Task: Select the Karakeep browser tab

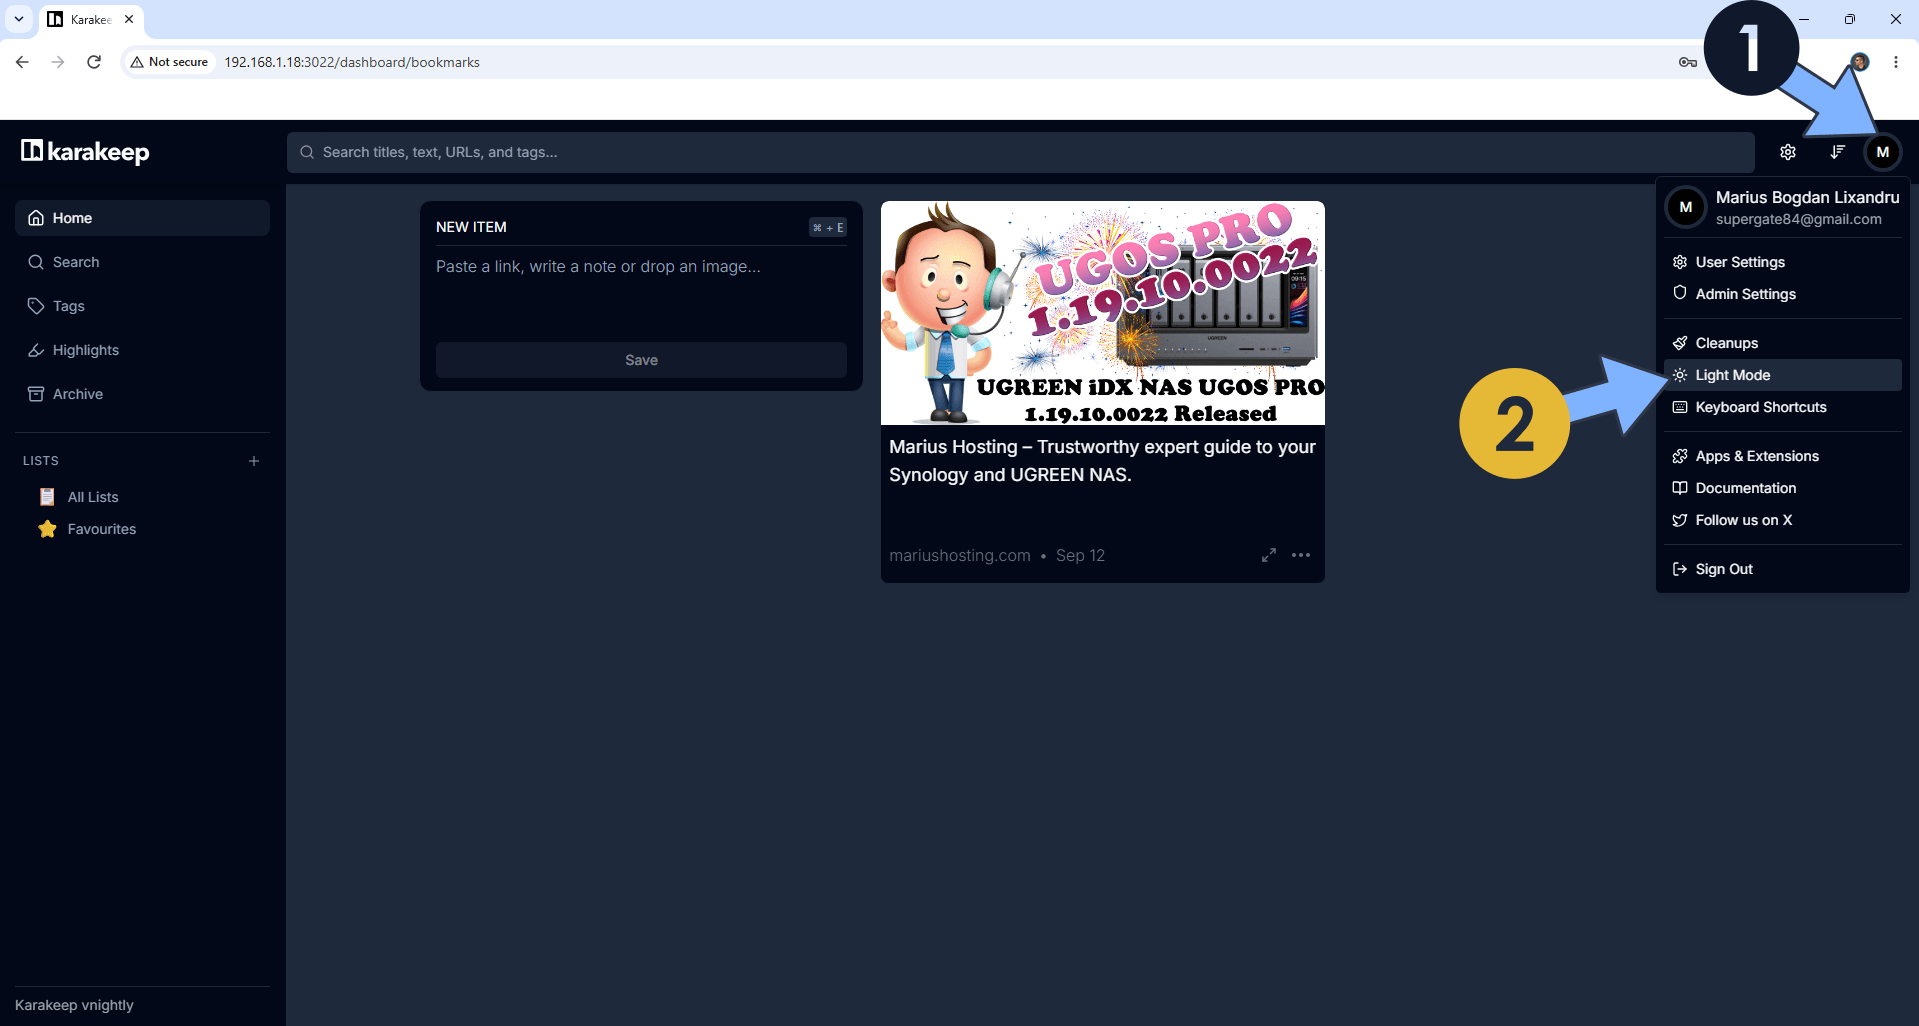Action: tap(91, 20)
